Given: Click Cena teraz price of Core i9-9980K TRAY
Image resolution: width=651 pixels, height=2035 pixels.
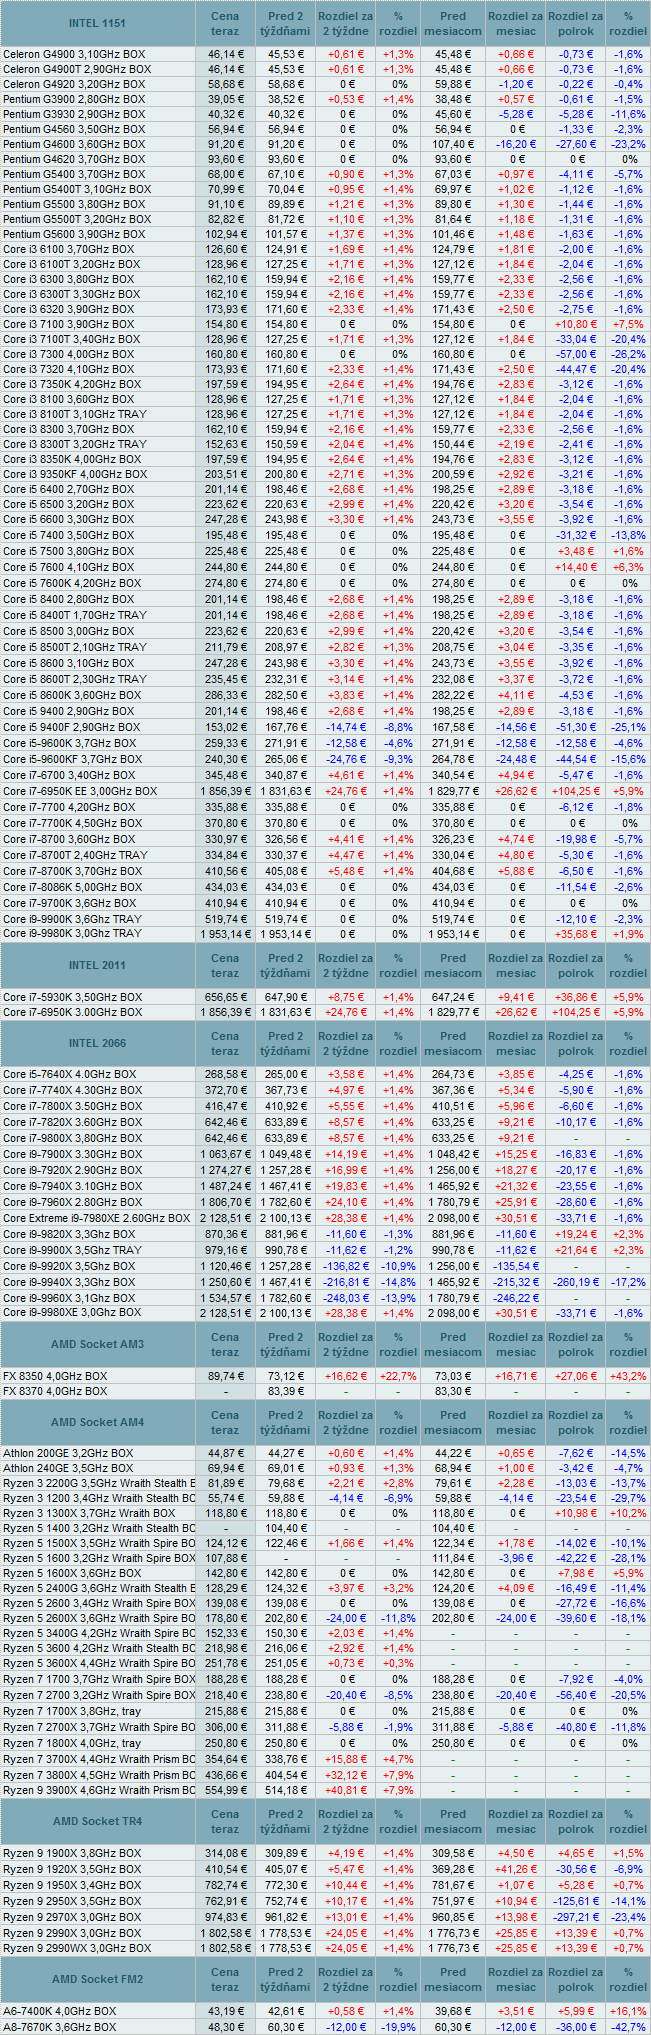Looking at the screenshot, I should click(x=225, y=933).
